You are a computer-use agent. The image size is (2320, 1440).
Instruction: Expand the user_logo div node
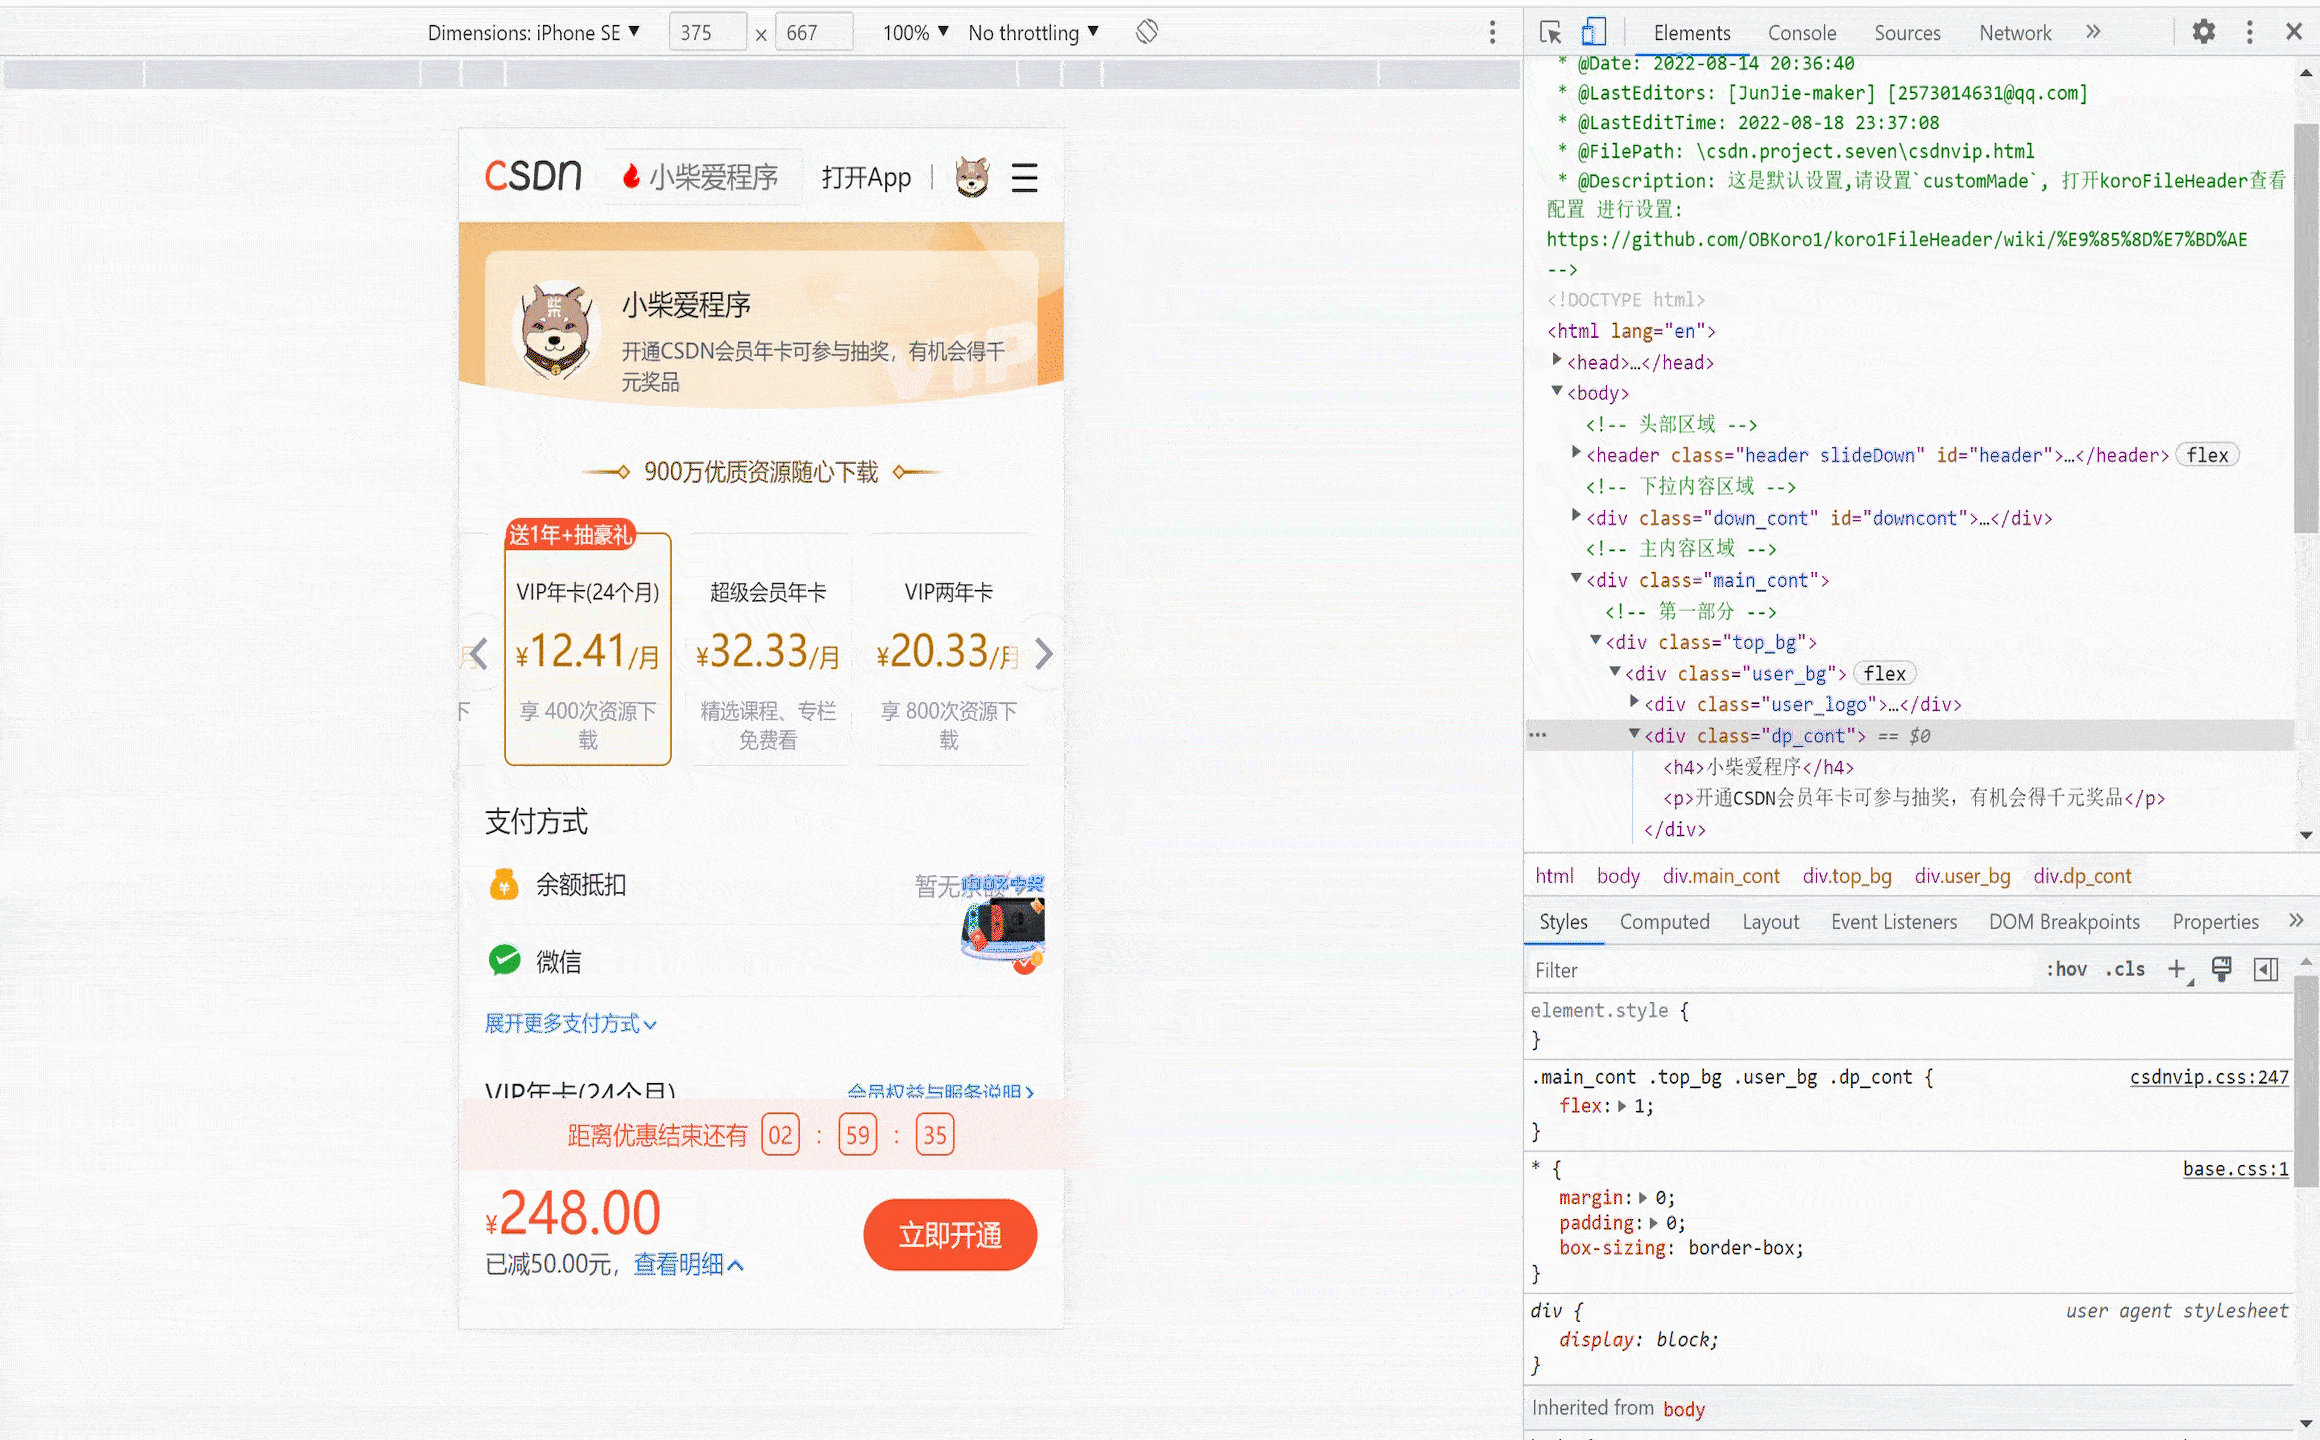tap(1634, 703)
